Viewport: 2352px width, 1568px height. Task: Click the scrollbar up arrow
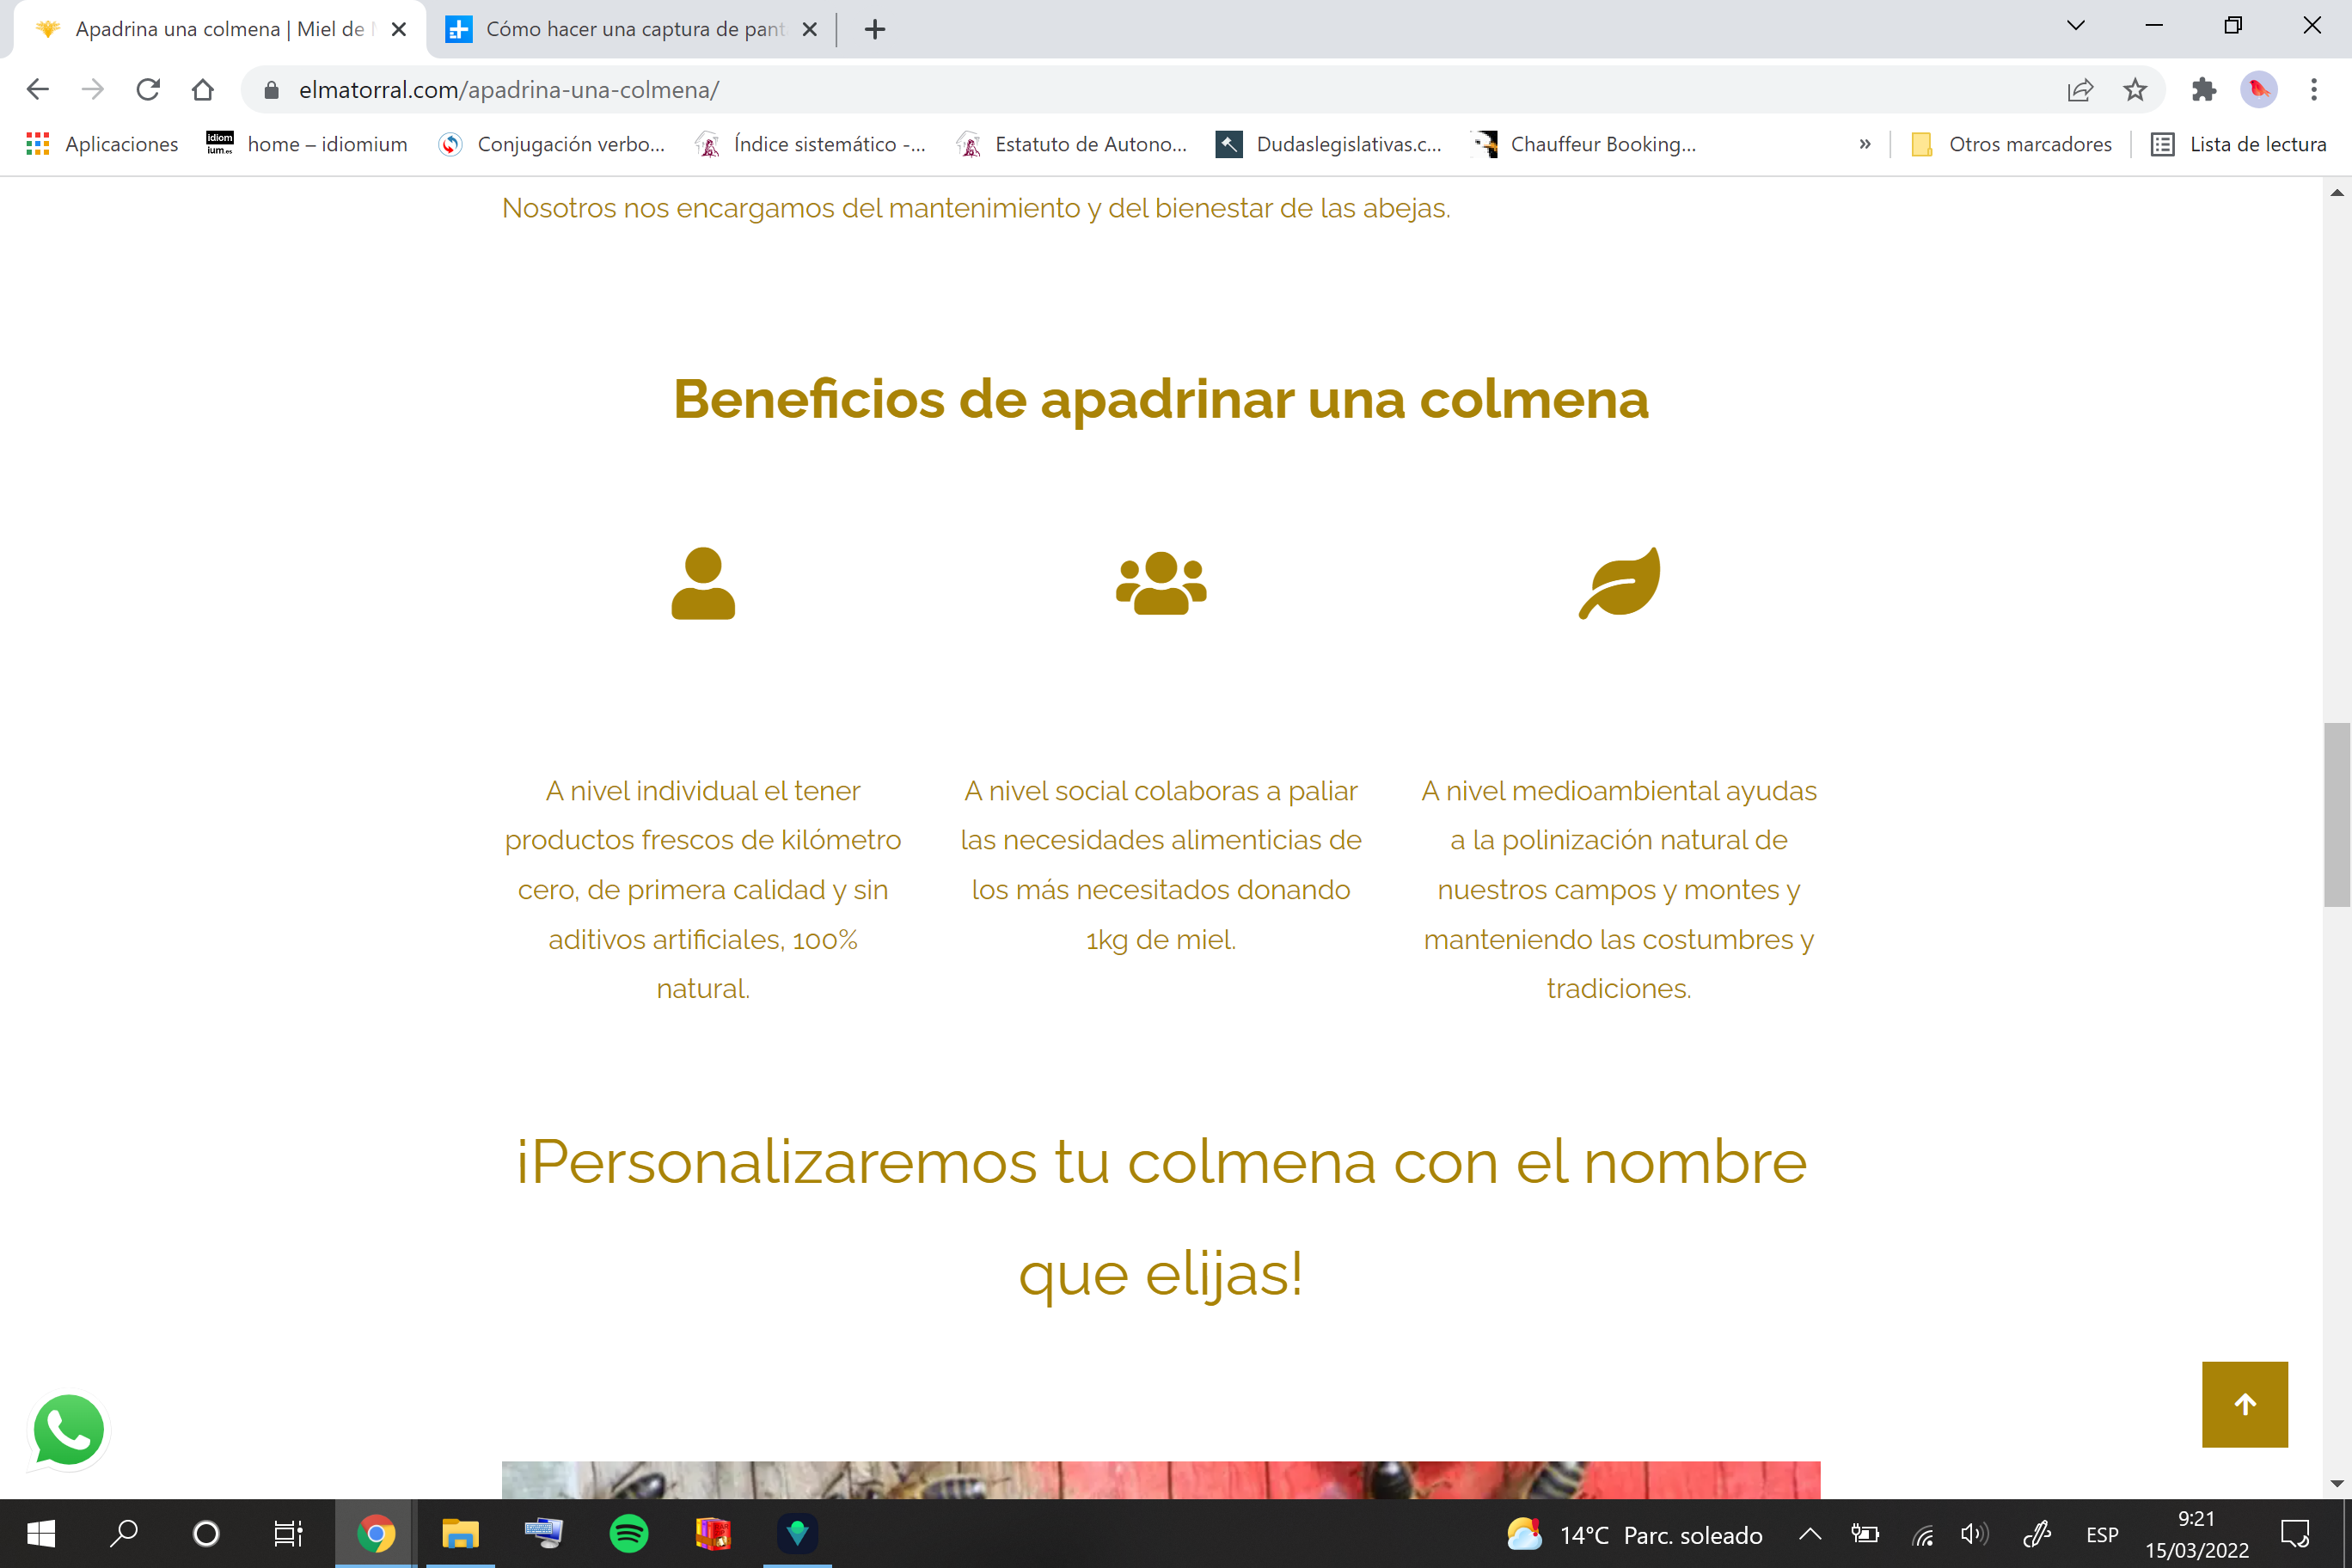point(2337,193)
